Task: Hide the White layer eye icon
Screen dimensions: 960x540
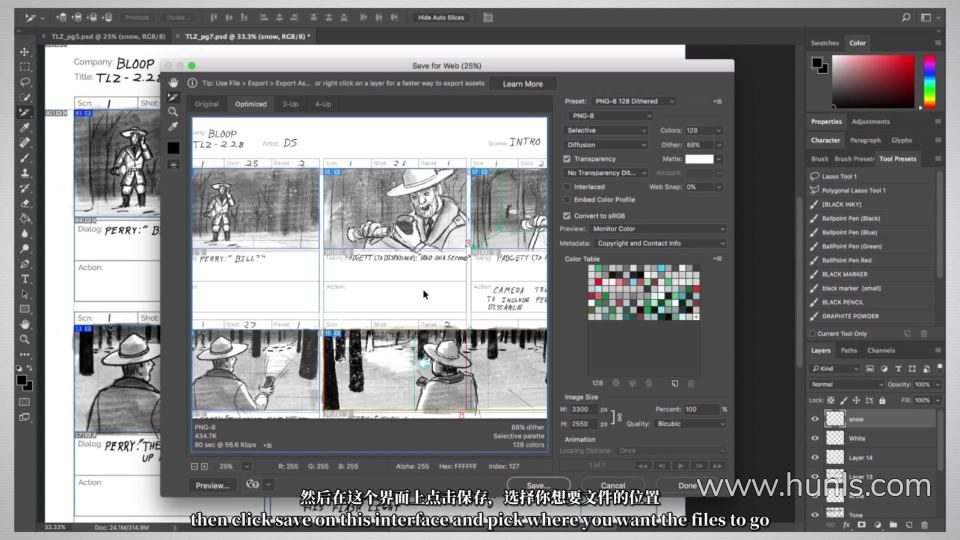Action: click(815, 438)
